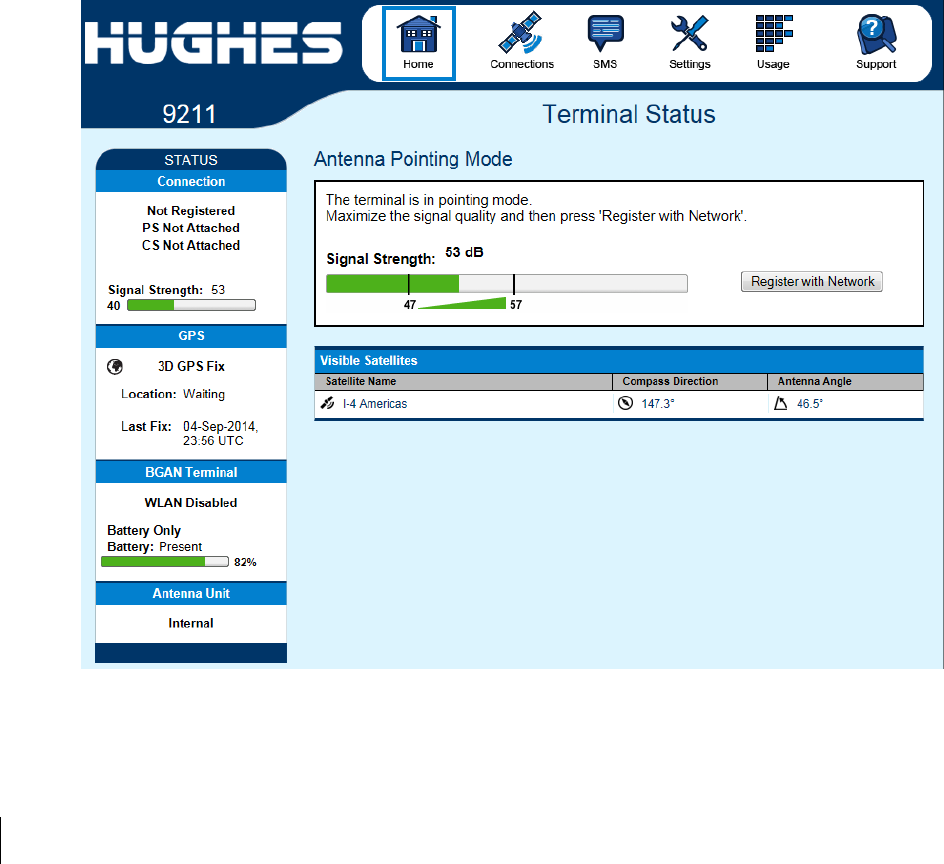Click the compass direction icon

click(626, 403)
